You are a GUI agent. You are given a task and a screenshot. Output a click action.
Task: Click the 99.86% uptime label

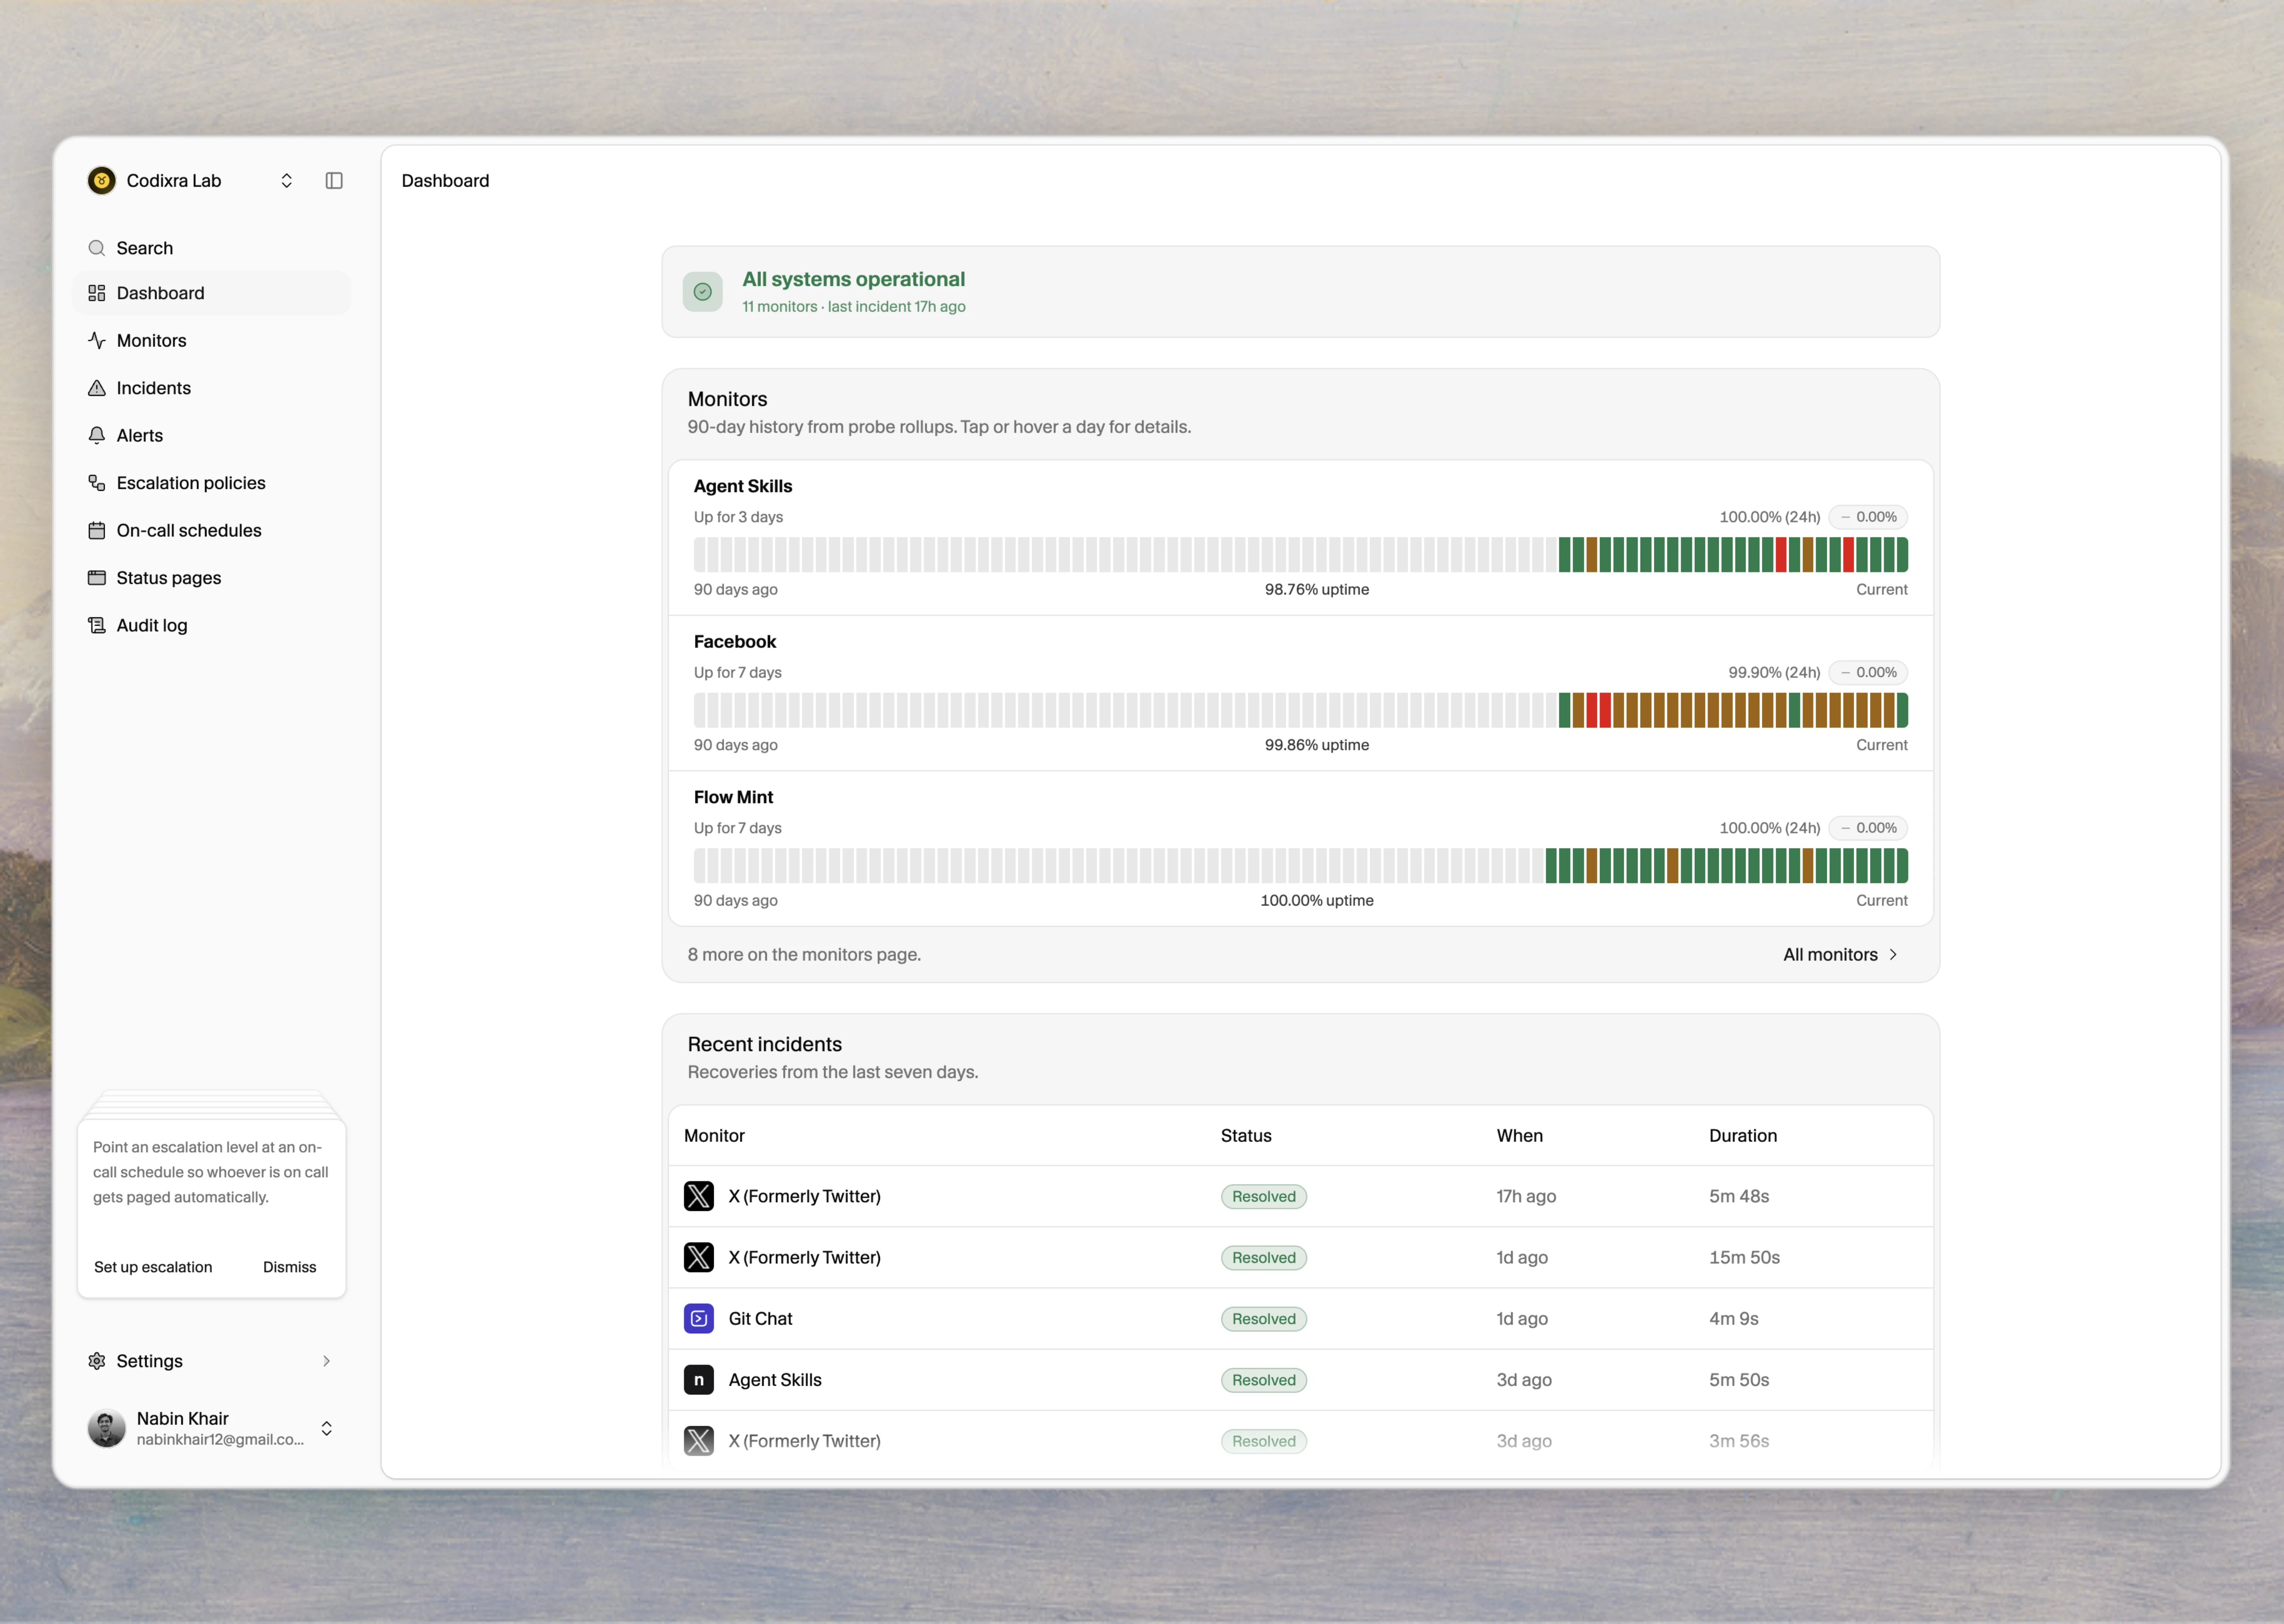pos(1316,745)
